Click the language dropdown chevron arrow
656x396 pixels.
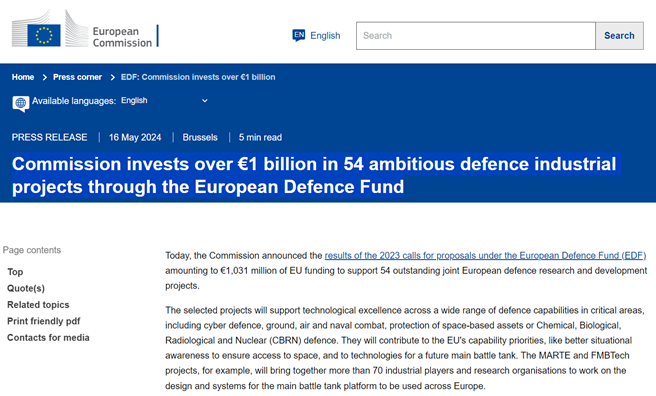click(x=205, y=101)
